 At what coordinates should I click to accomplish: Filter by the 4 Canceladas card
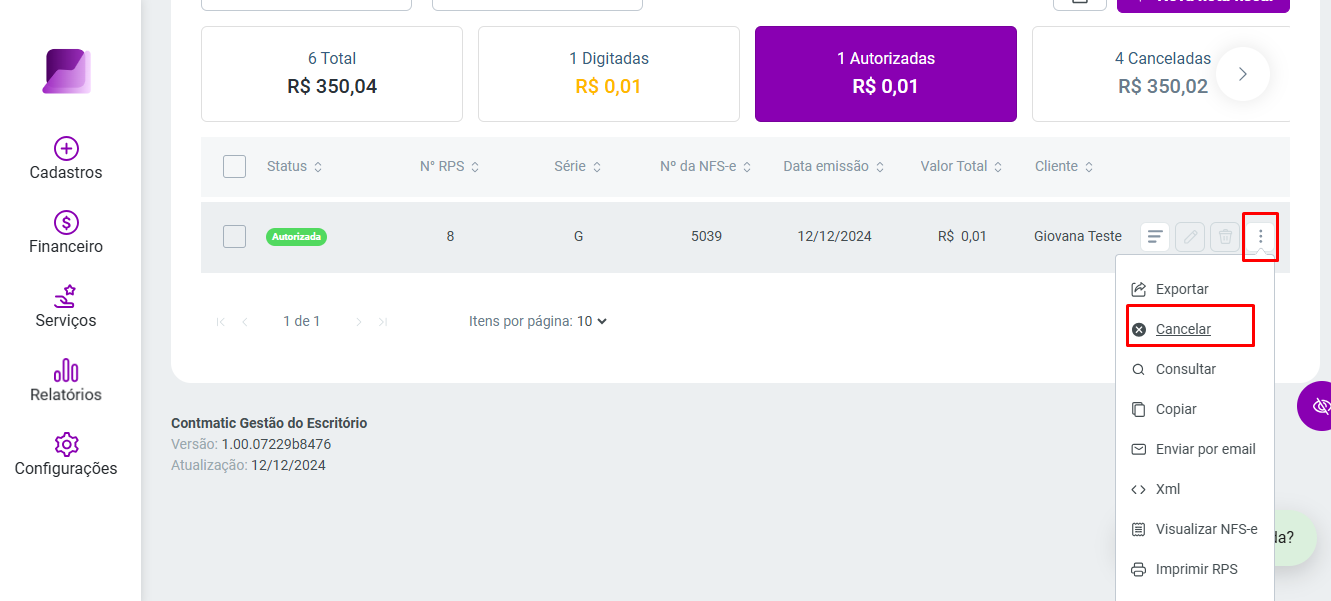(1161, 74)
